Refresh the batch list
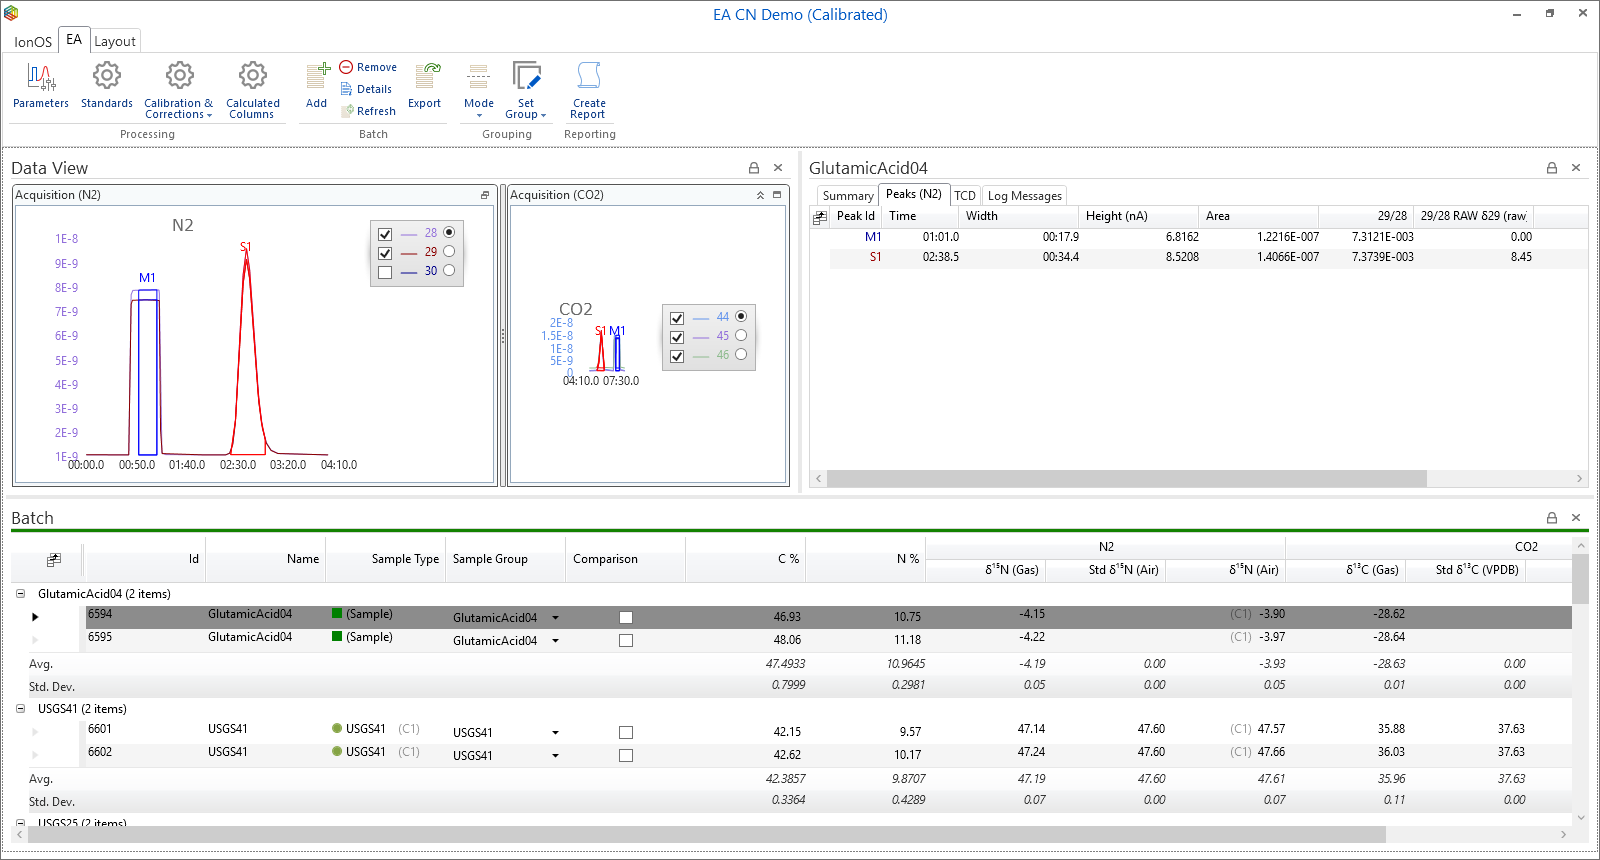The width and height of the screenshot is (1600, 860). pos(368,111)
